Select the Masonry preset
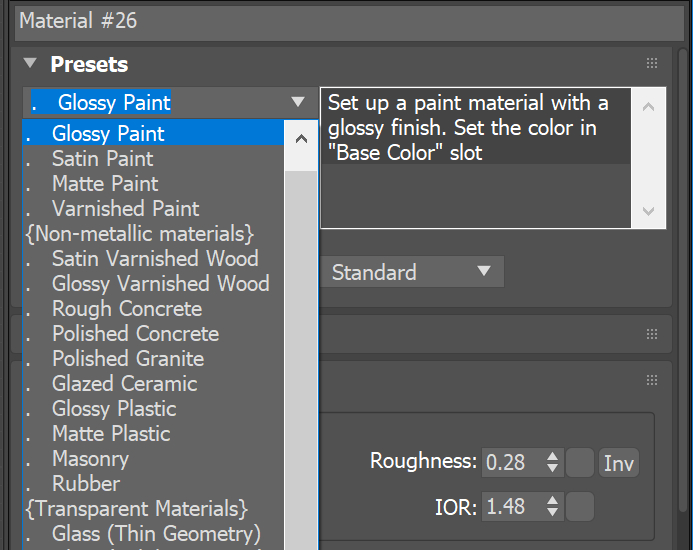The image size is (693, 550). [x=153, y=458]
